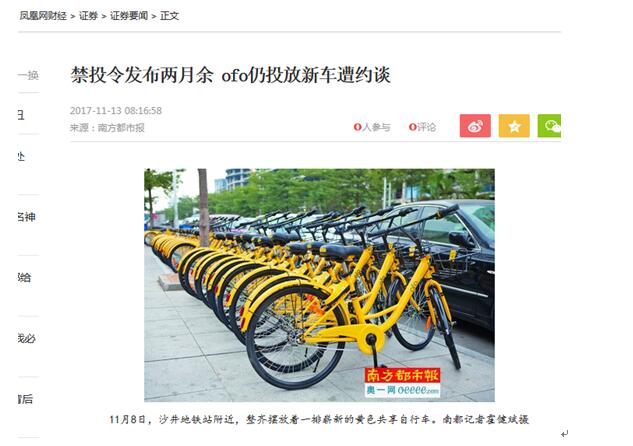This screenshot has width=633, height=446.
Task: Click 正文 breadcrumb item
Action: pos(169,16)
